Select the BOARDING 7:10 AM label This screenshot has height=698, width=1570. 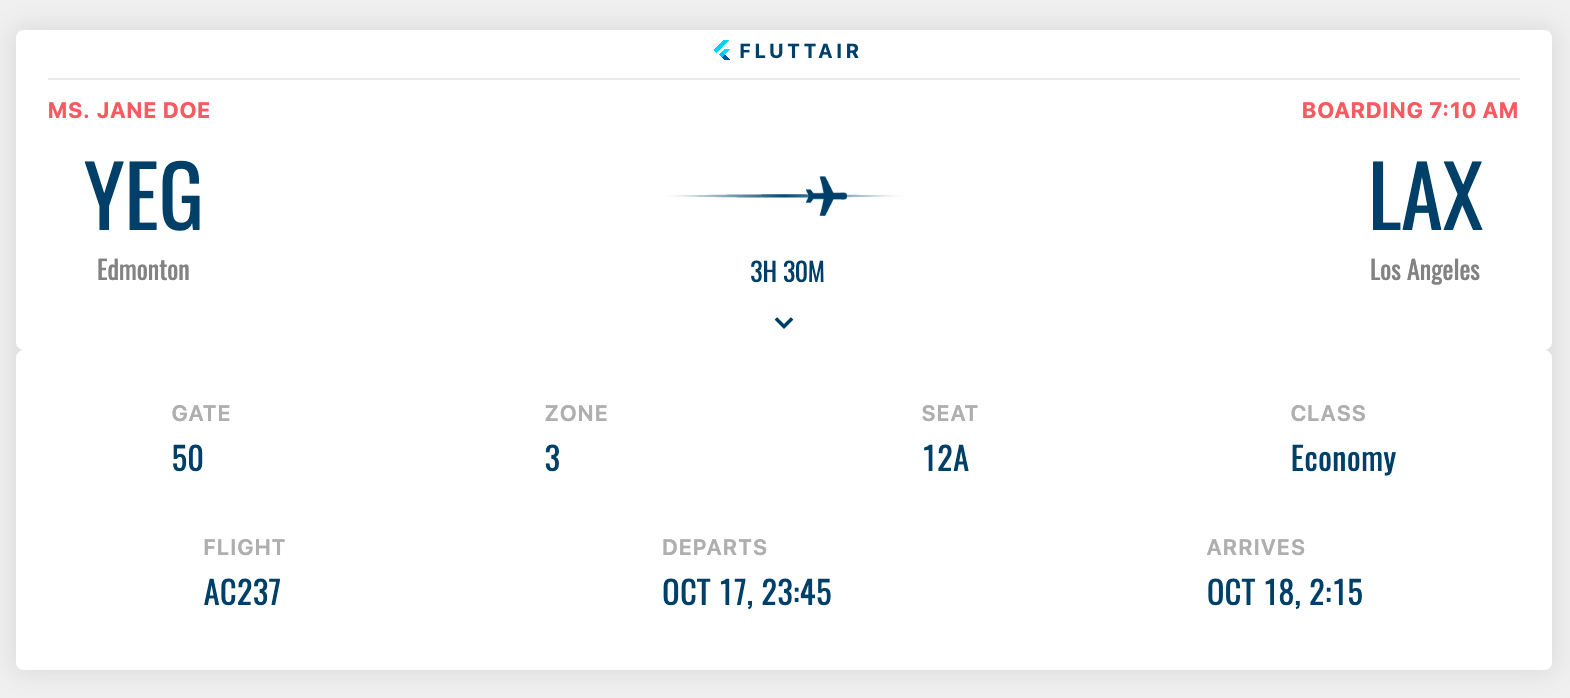click(x=1408, y=110)
